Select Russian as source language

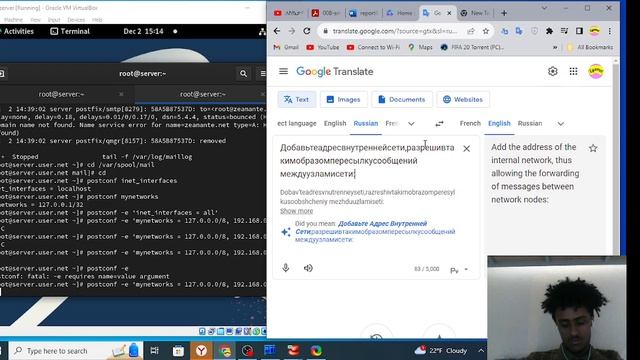(x=366, y=123)
